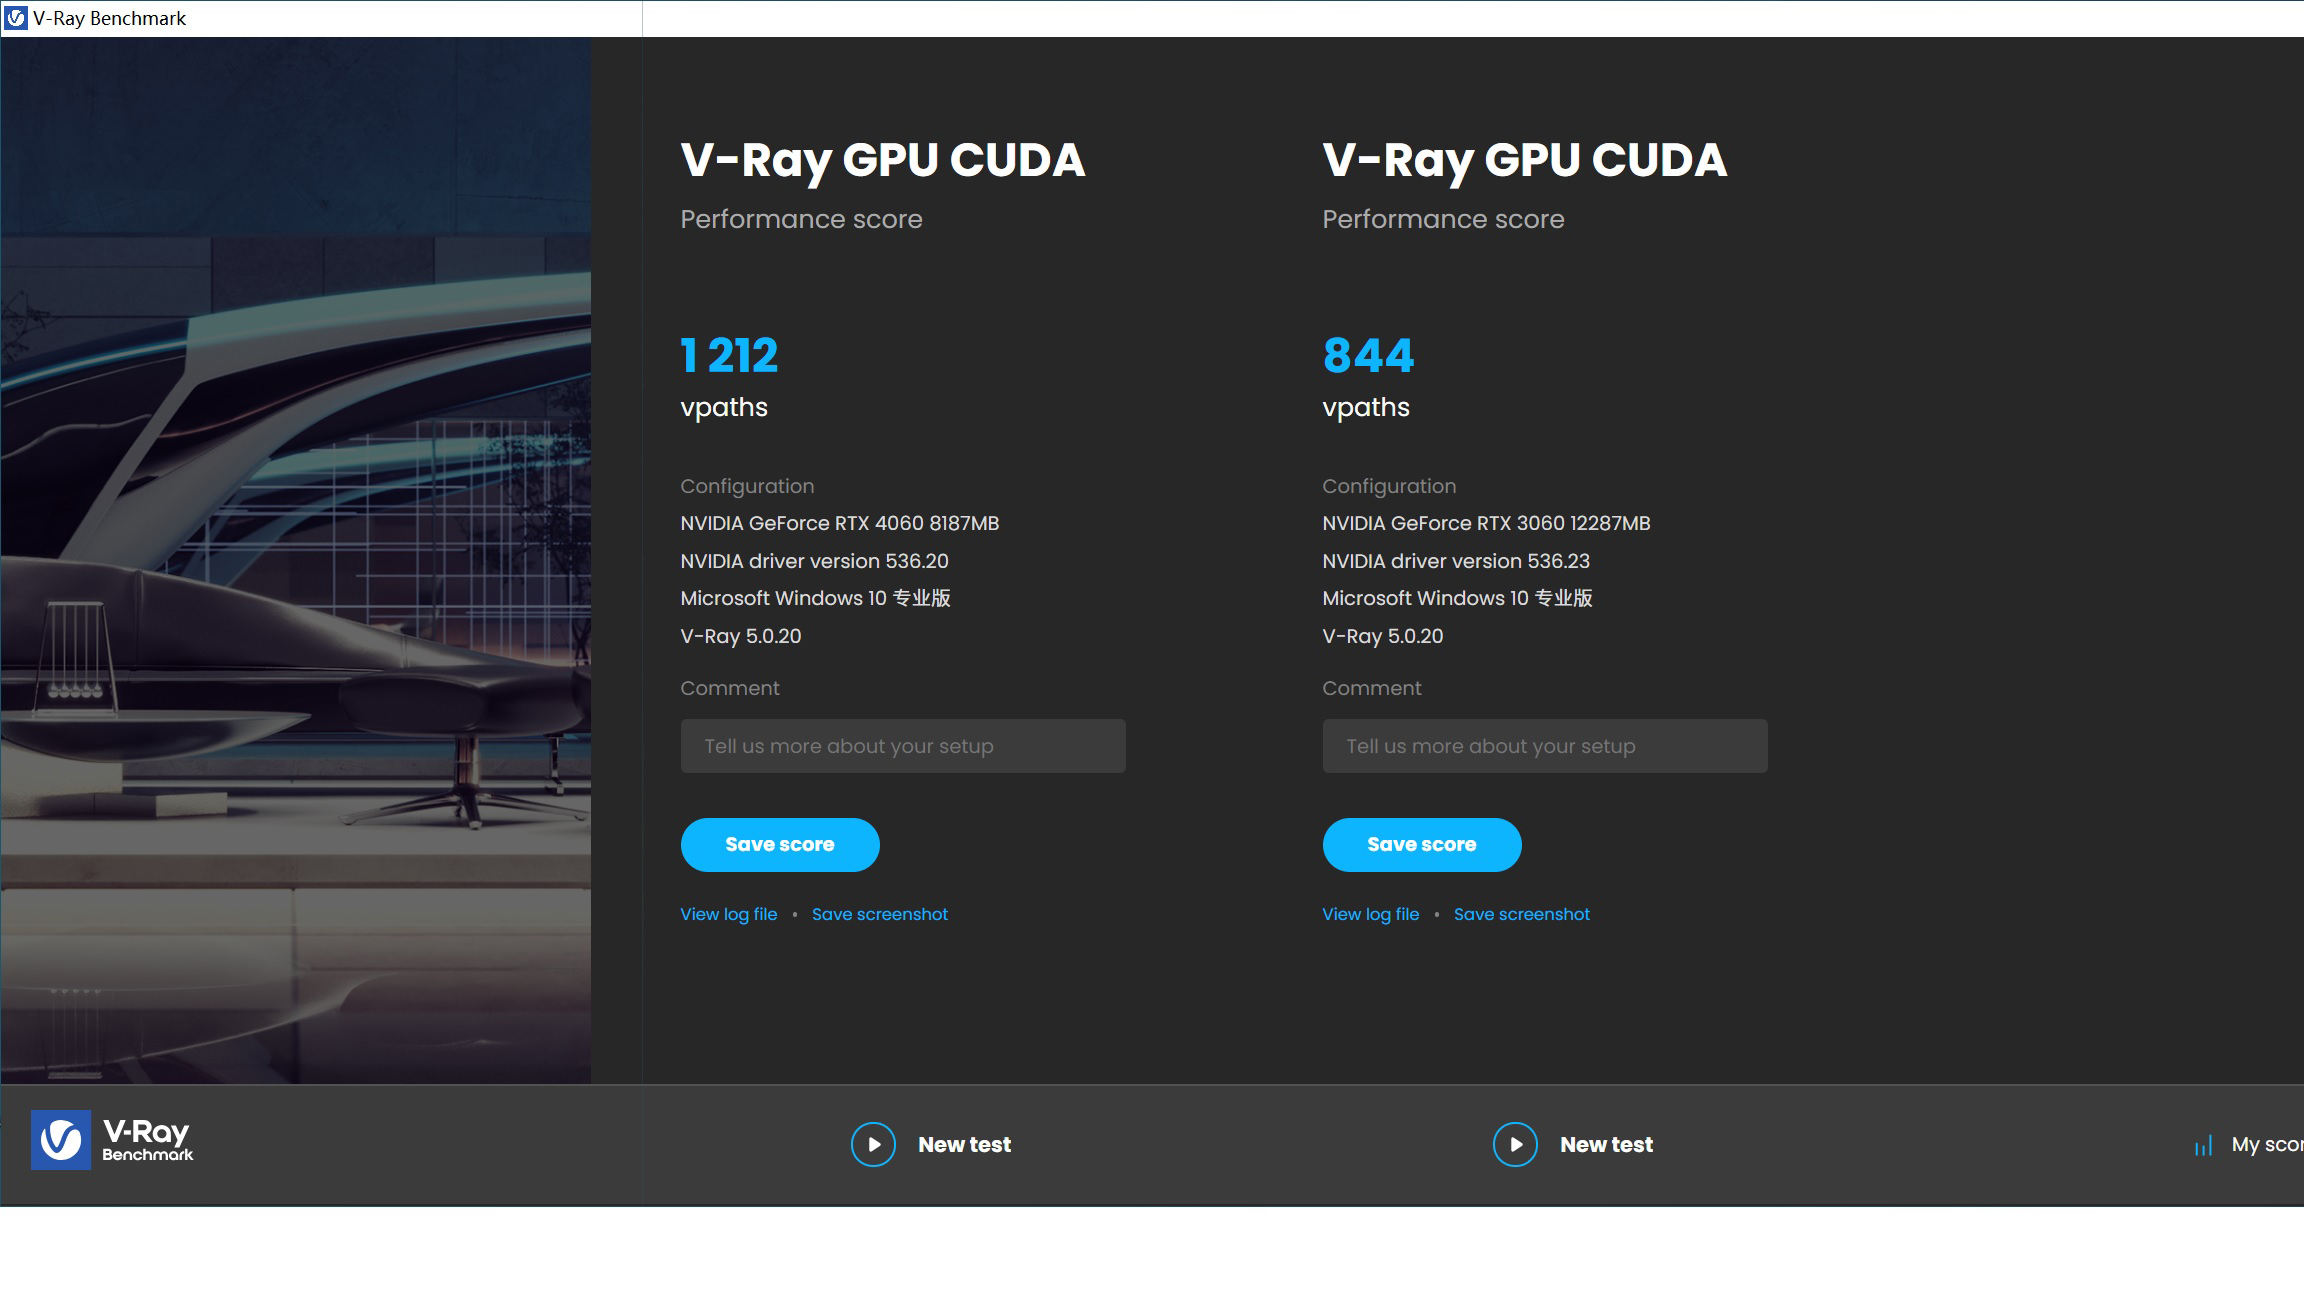Click the play icon for the RTX 3060 New test
The height and width of the screenshot is (1296, 2304).
click(1515, 1144)
